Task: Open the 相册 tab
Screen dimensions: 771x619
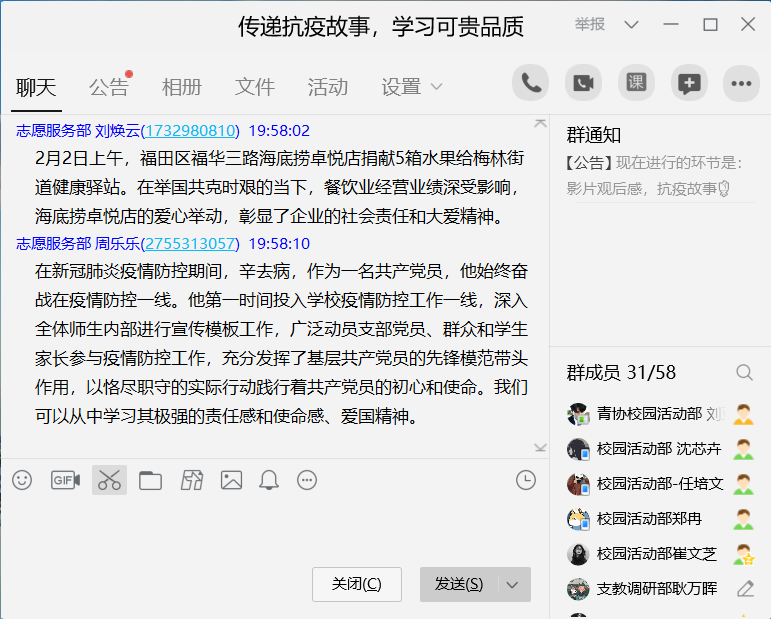Action: point(181,87)
